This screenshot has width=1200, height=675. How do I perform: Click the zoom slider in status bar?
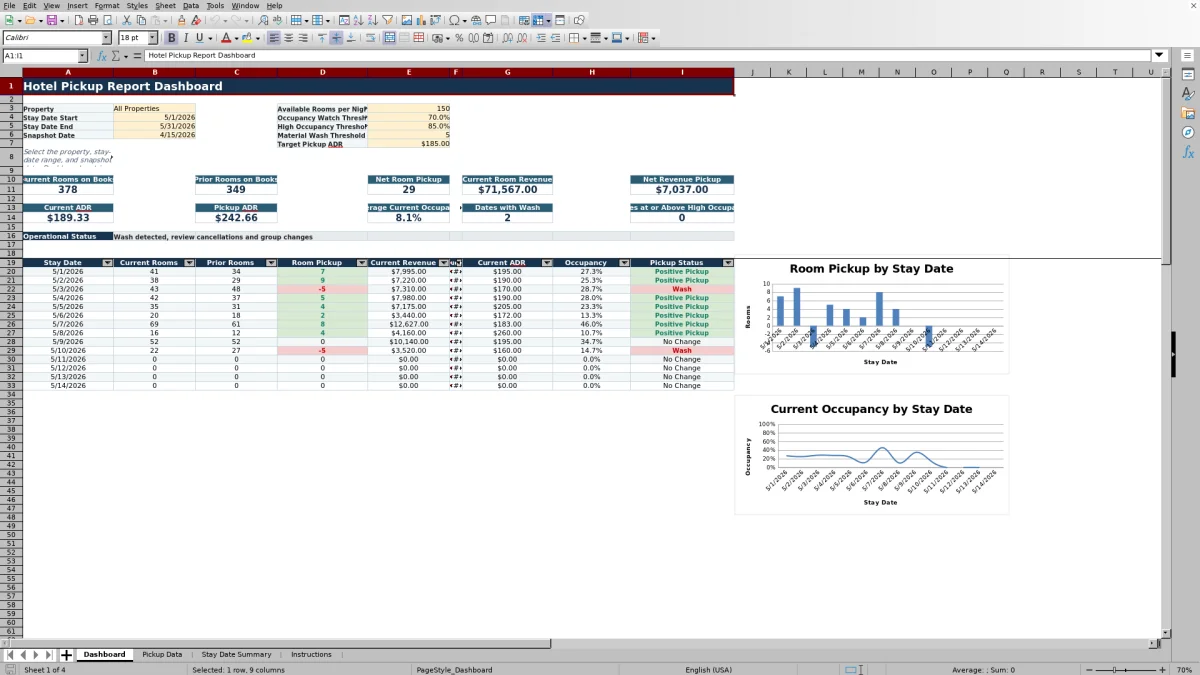[1125, 670]
